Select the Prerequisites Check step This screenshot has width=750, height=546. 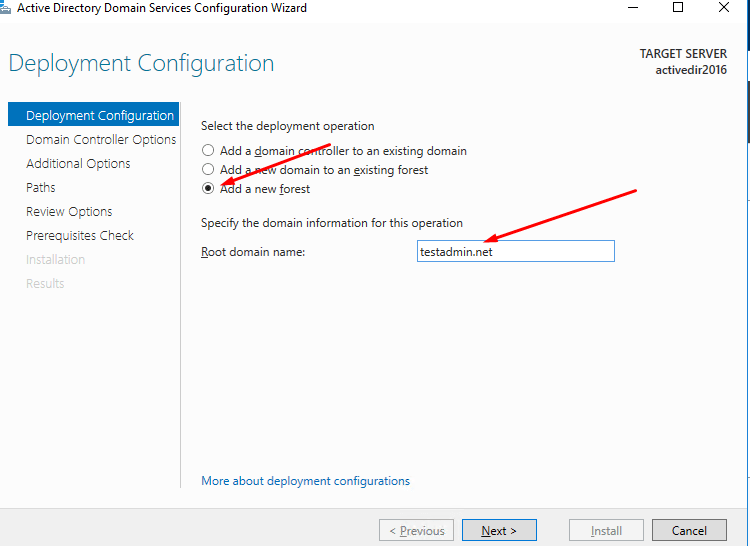coord(80,236)
